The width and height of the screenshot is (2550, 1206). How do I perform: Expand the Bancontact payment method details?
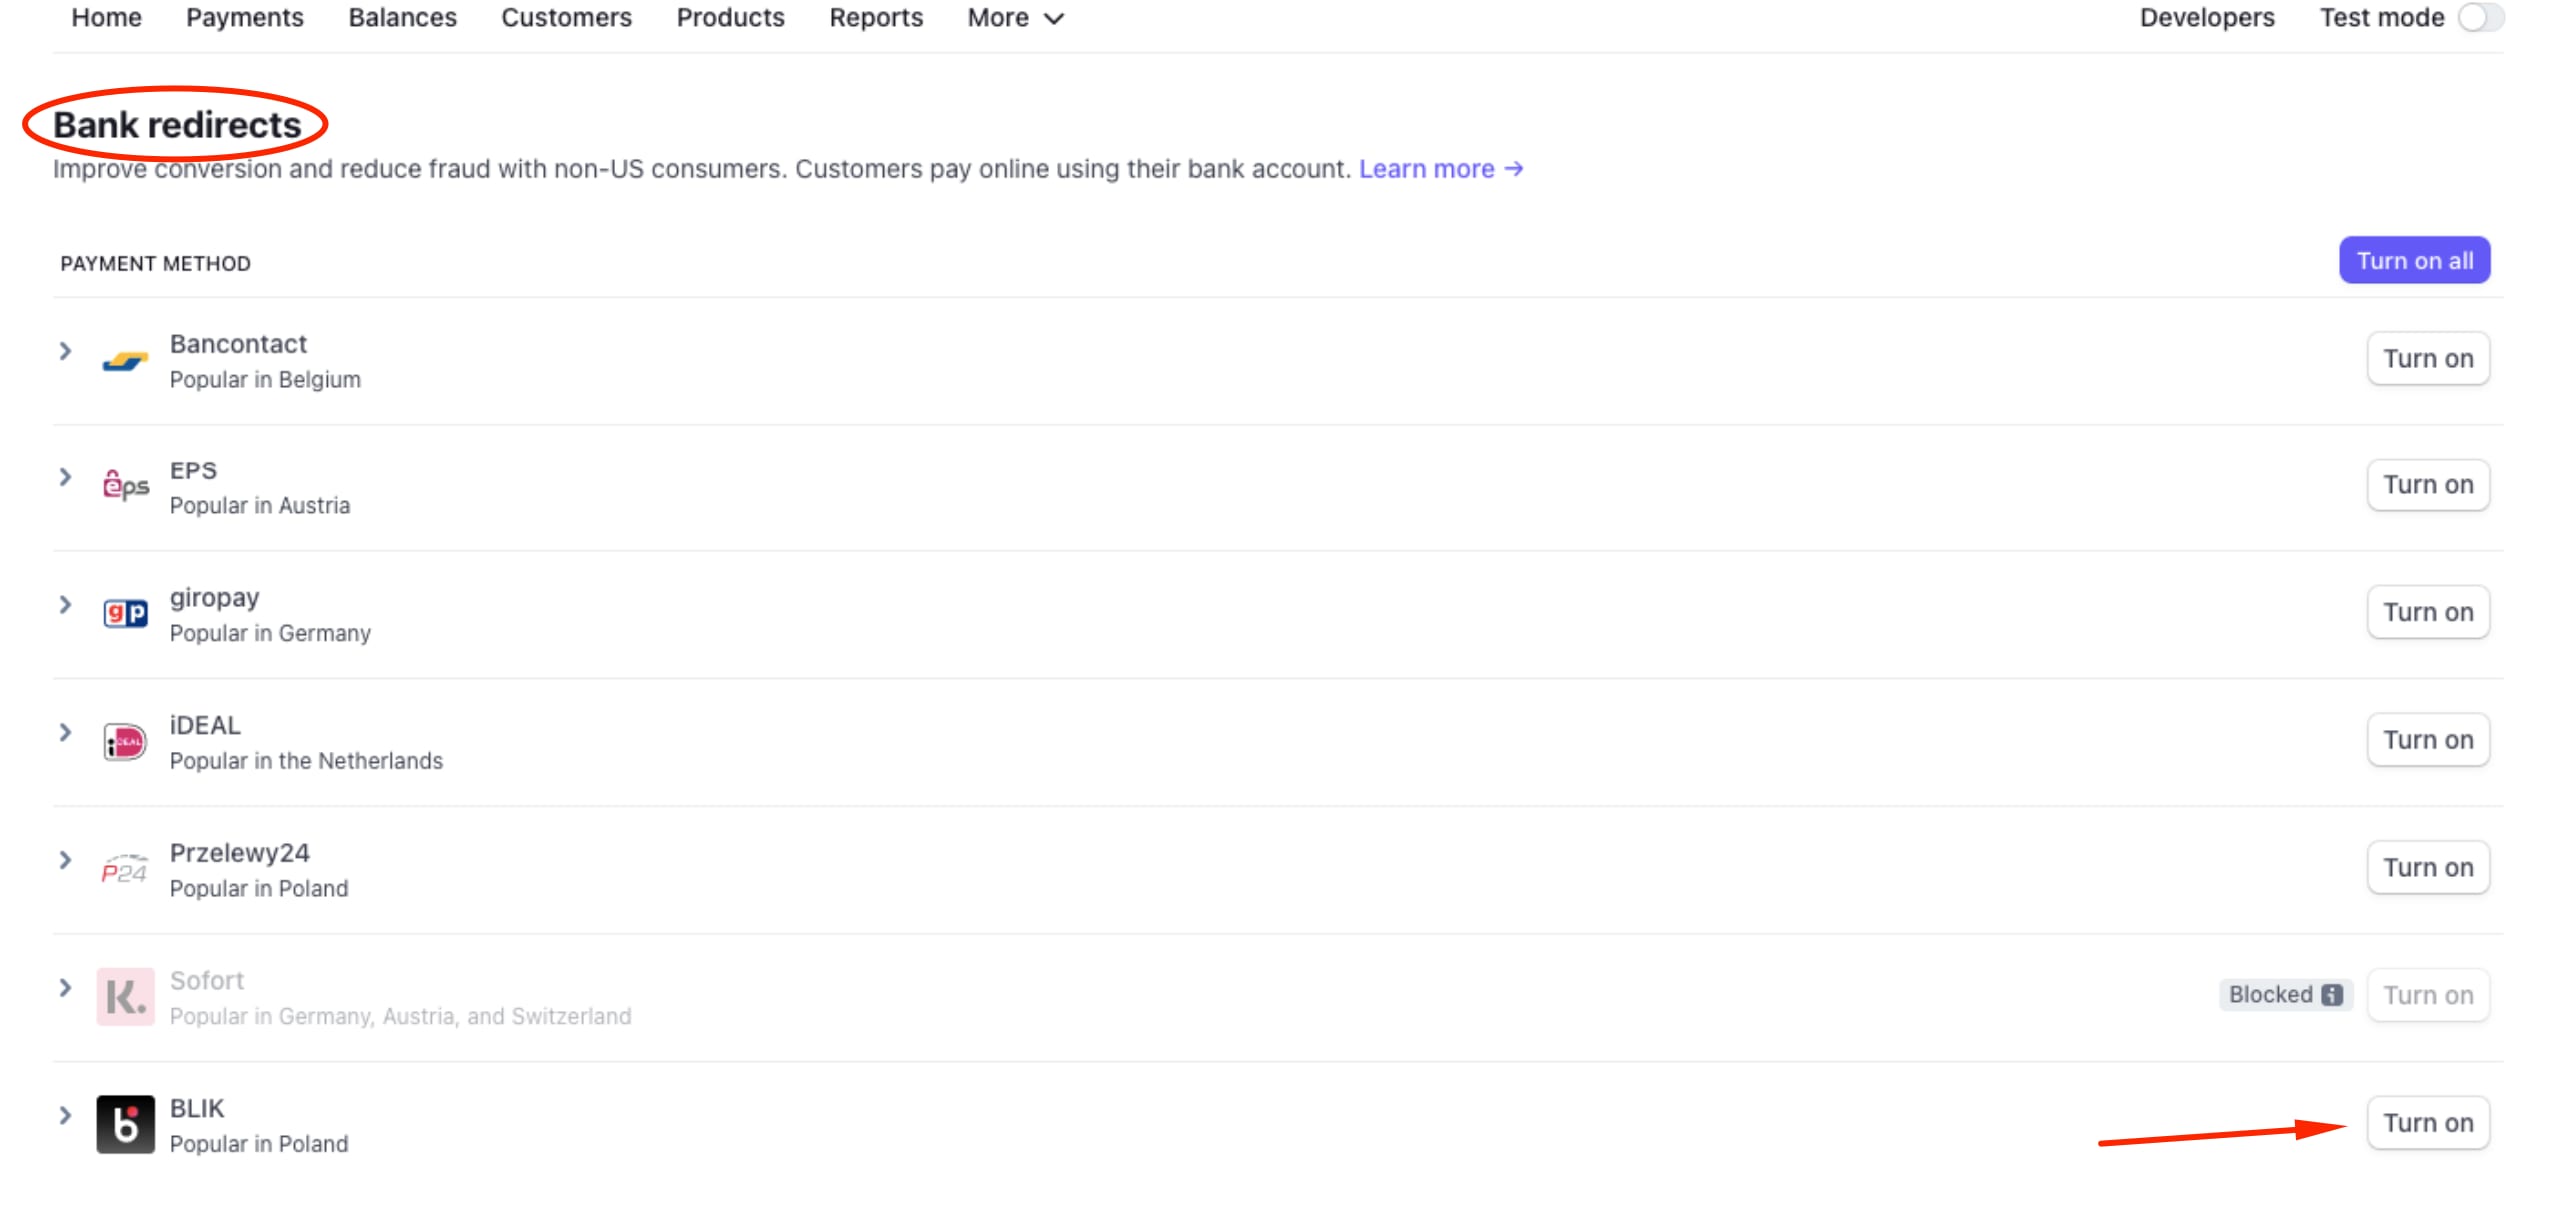66,351
